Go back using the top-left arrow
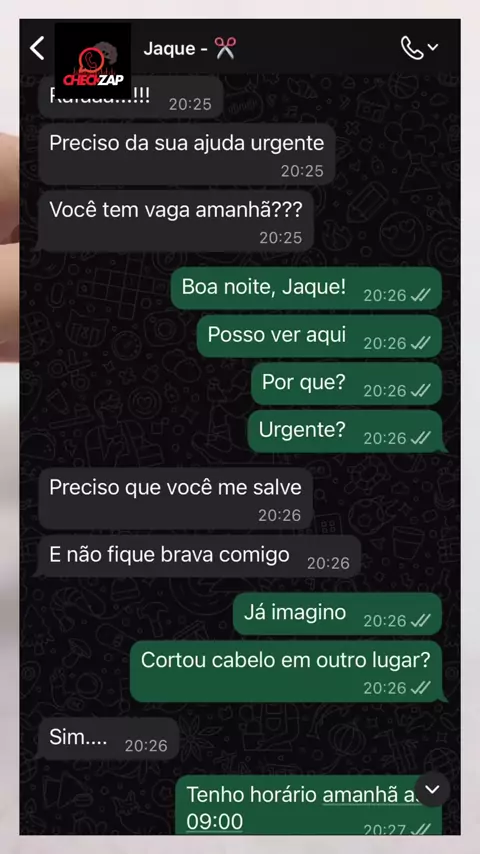The height and width of the screenshot is (854, 480). point(37,48)
